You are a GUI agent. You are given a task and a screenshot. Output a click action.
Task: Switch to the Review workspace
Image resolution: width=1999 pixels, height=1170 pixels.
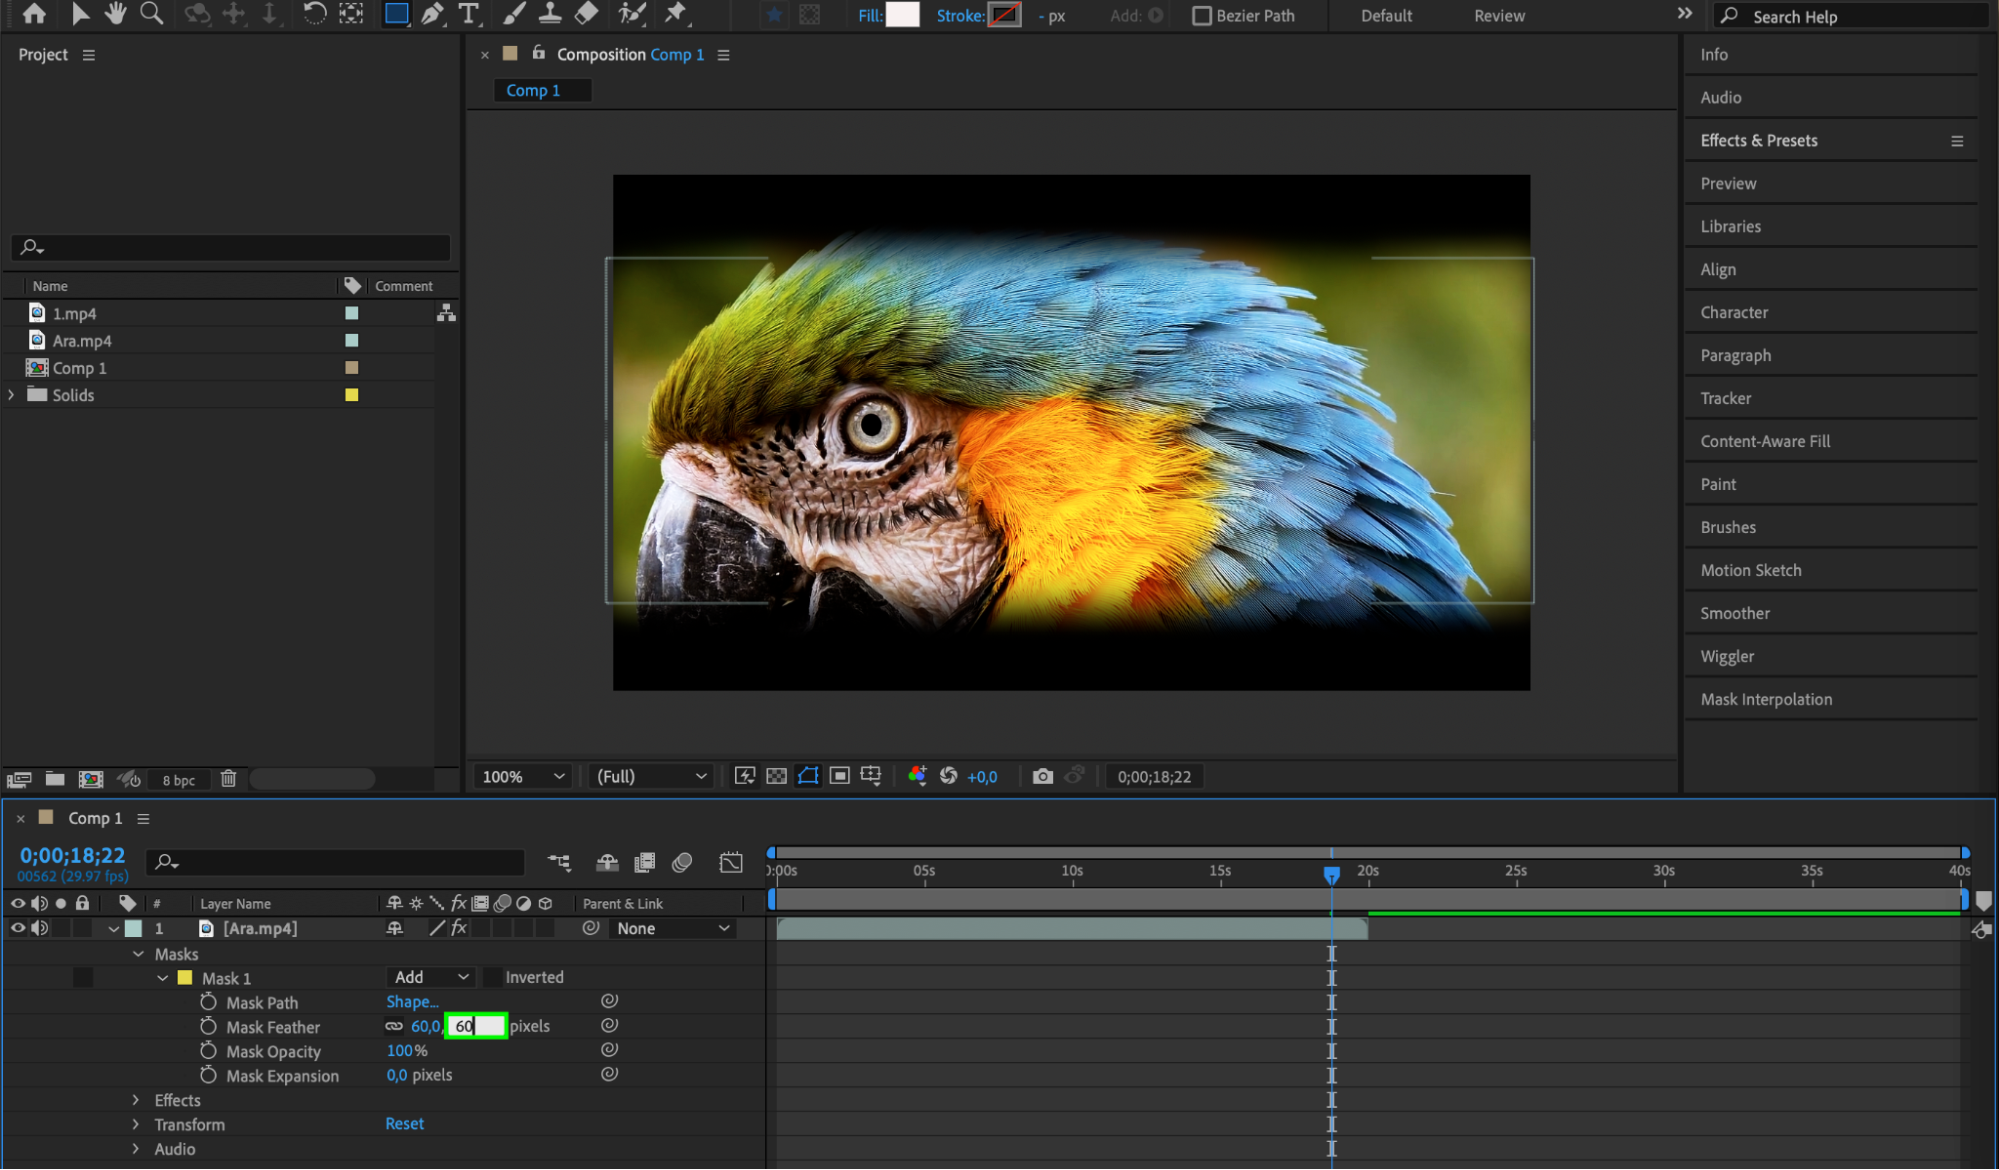(x=1498, y=16)
